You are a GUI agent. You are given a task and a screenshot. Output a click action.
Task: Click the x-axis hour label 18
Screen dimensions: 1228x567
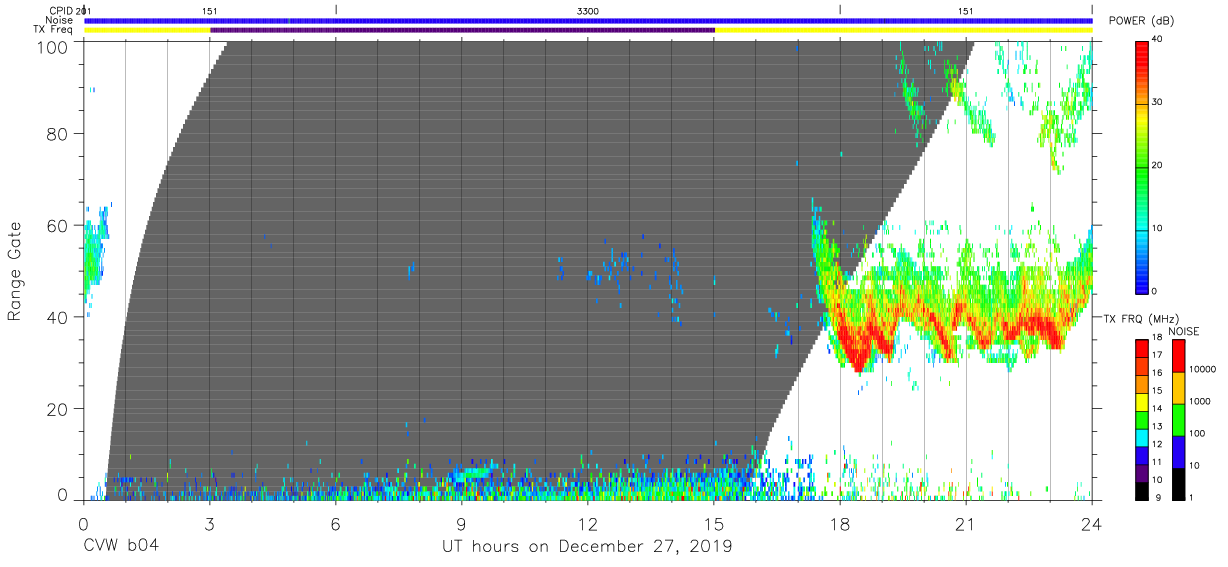pyautogui.click(x=840, y=523)
